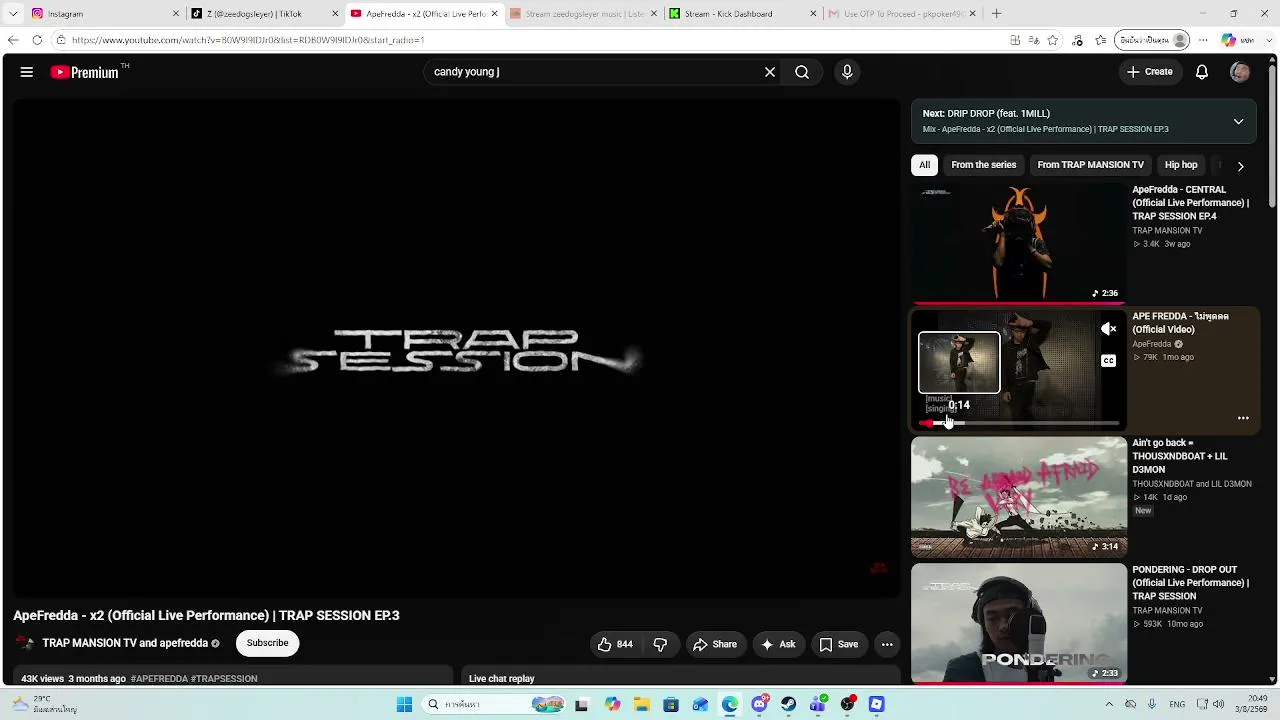Image resolution: width=1280 pixels, height=720 pixels.
Task: Select the All filter chip
Action: coord(924,165)
